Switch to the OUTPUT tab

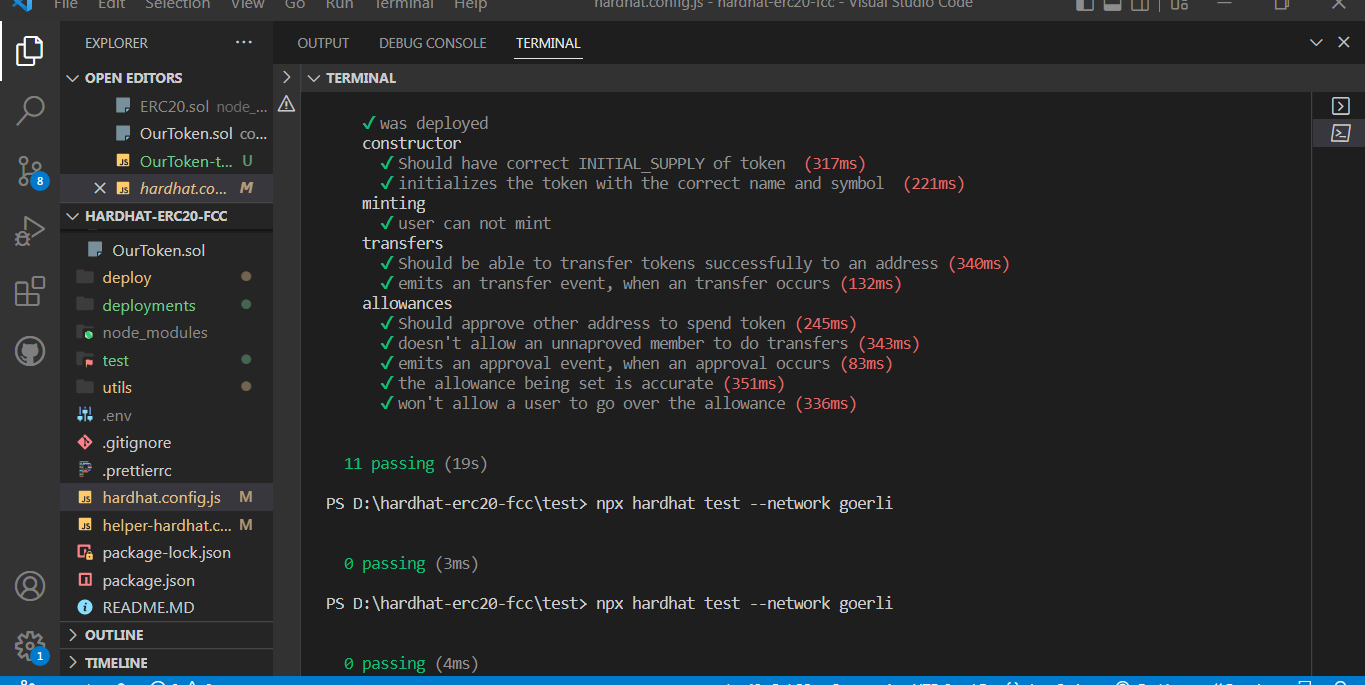(x=323, y=43)
